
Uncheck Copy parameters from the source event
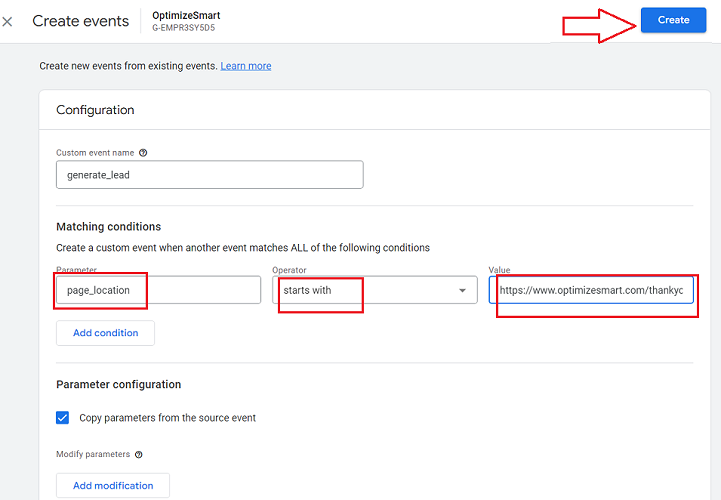(x=63, y=418)
